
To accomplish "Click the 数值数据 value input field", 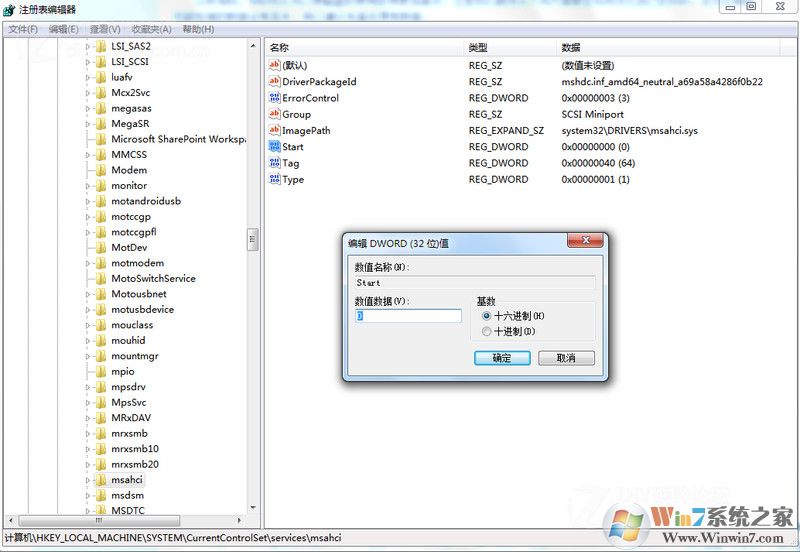I will click(408, 316).
